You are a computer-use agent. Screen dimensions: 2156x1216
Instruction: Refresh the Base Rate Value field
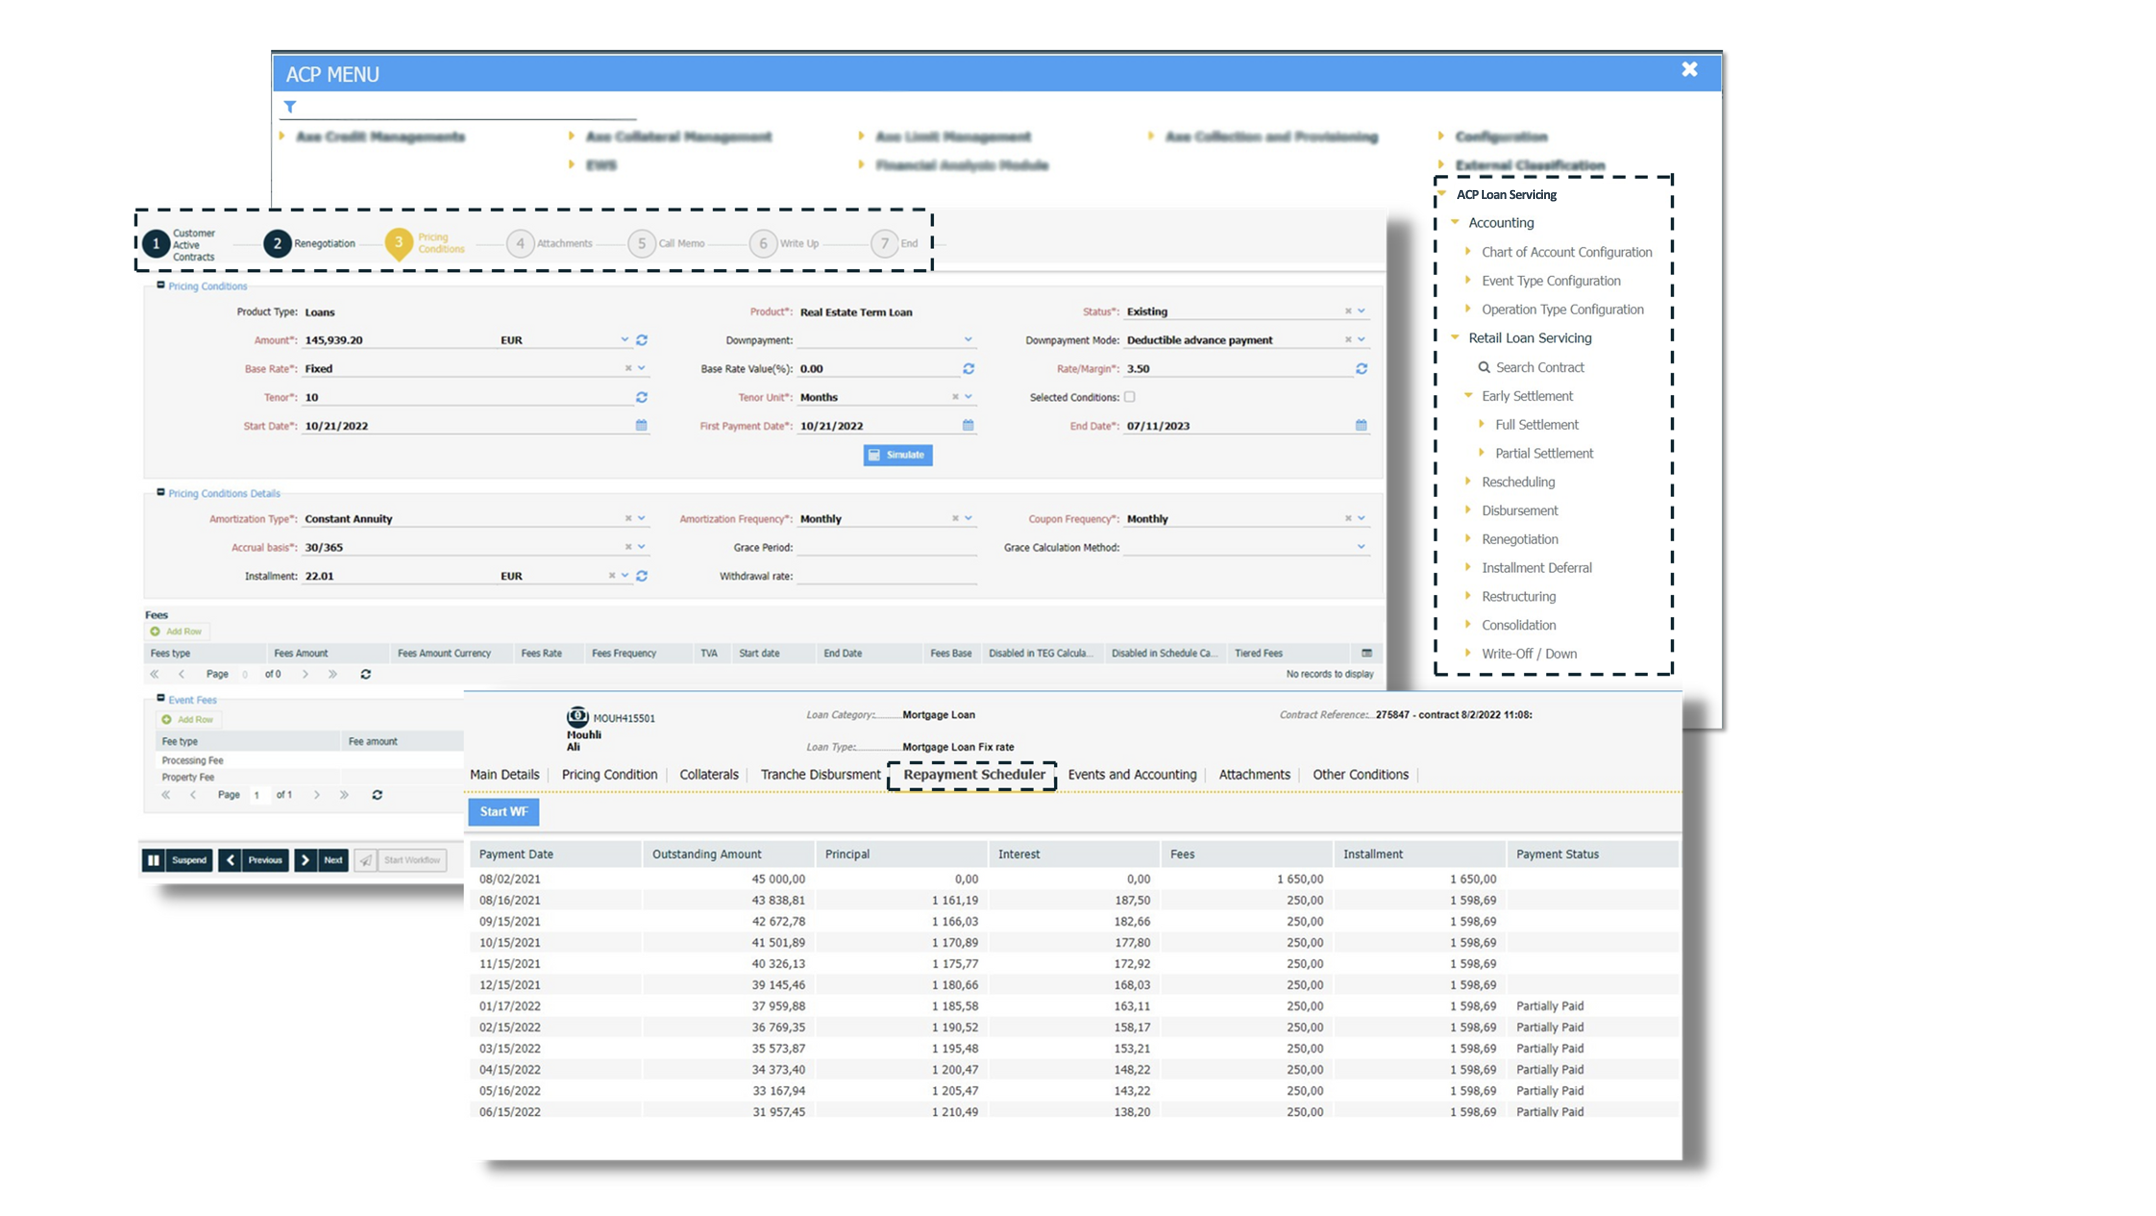tap(969, 369)
